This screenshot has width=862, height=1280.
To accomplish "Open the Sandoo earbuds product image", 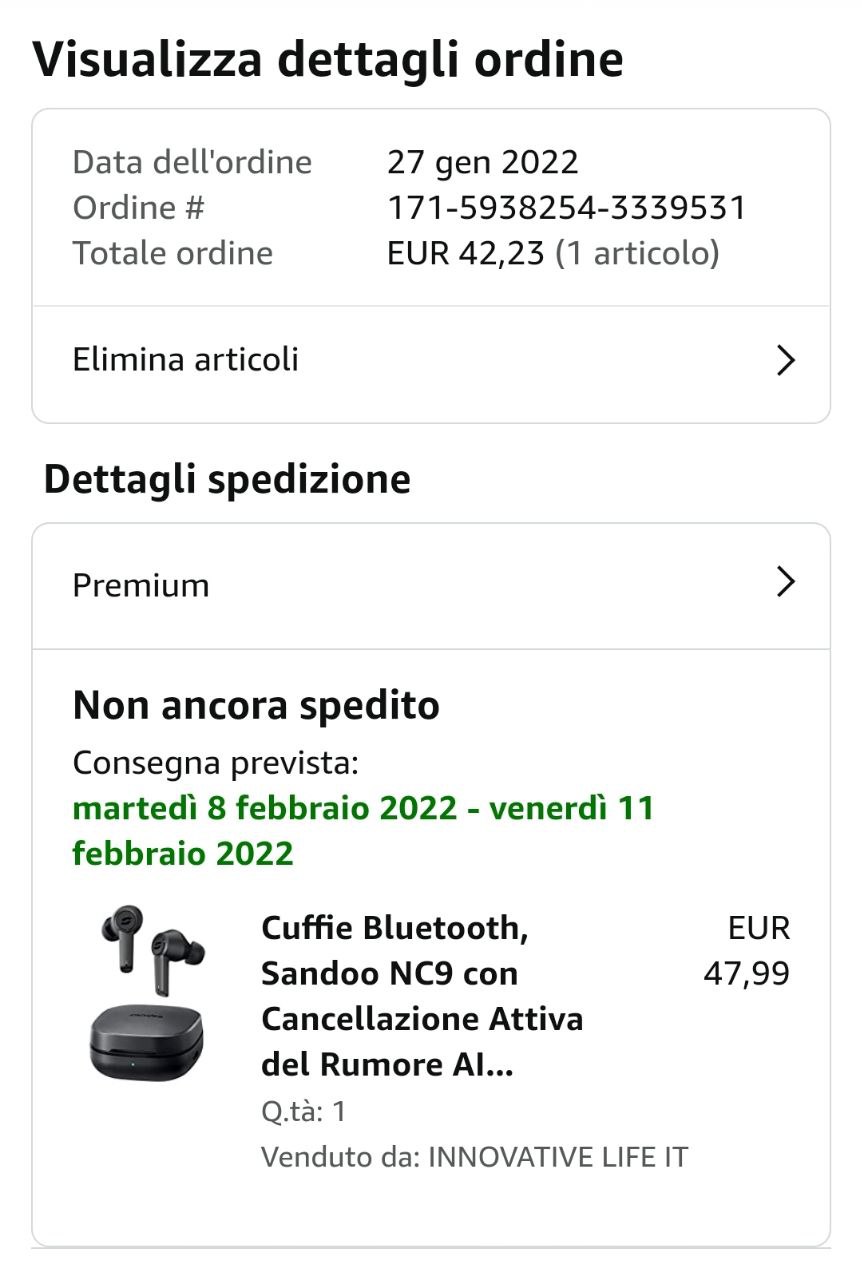I will pyautogui.click(x=148, y=993).
